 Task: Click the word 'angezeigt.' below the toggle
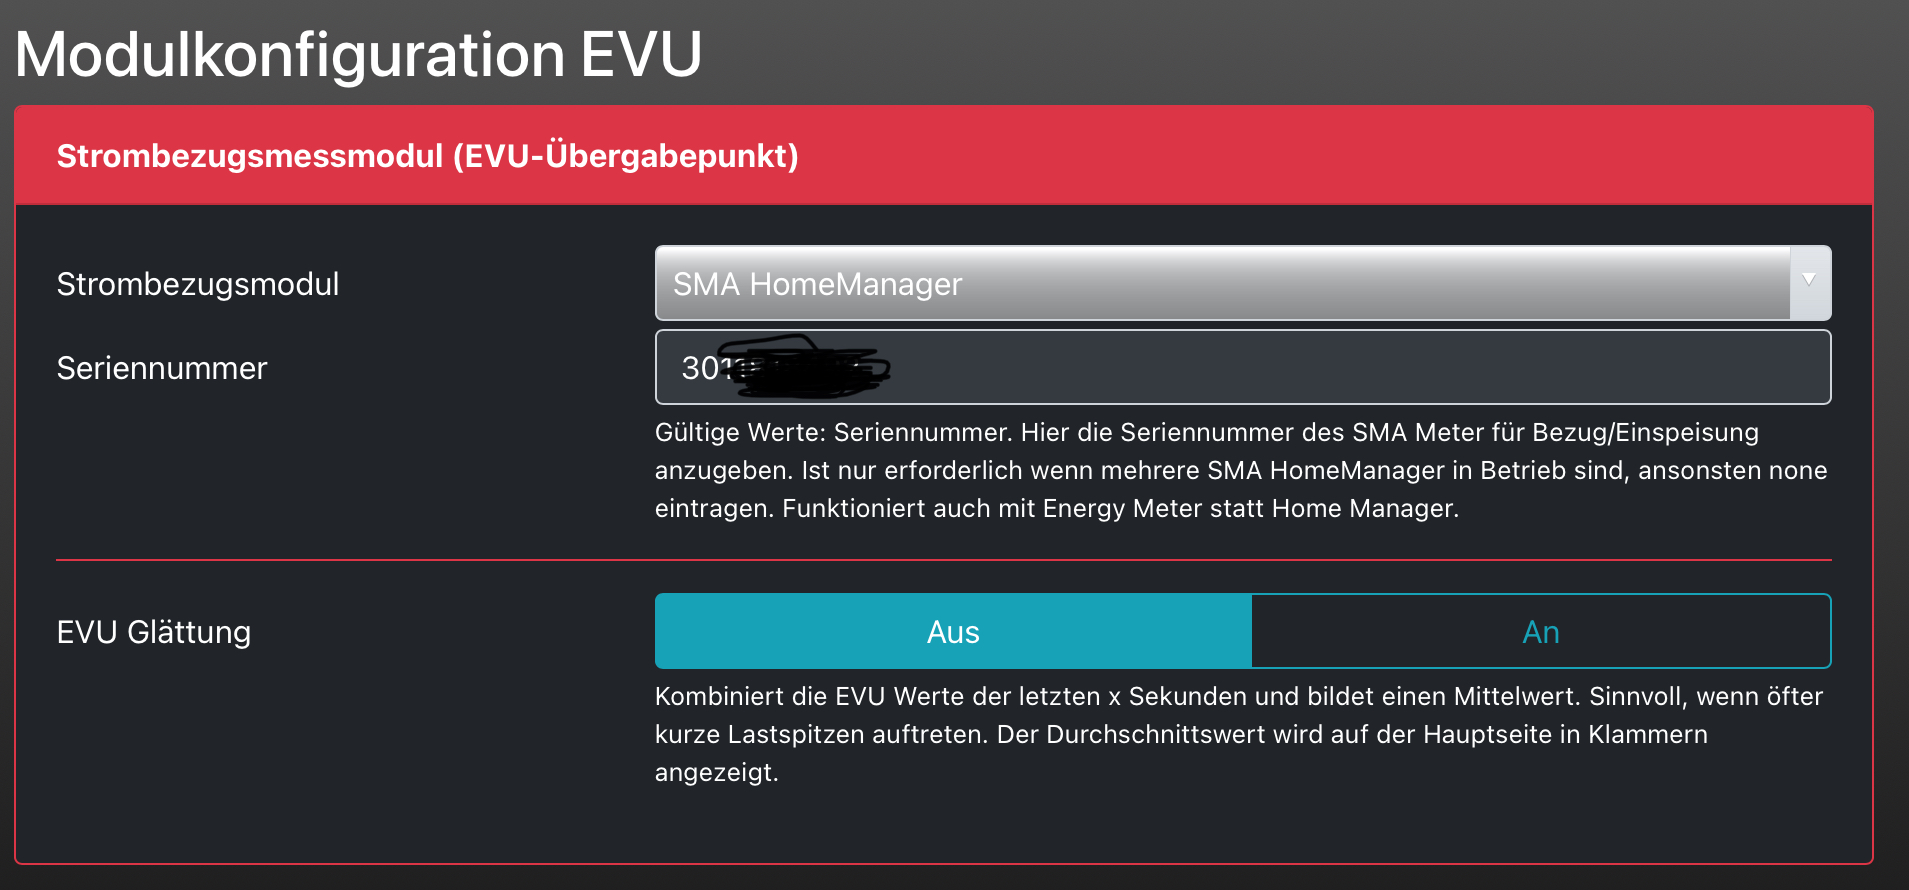(x=716, y=772)
